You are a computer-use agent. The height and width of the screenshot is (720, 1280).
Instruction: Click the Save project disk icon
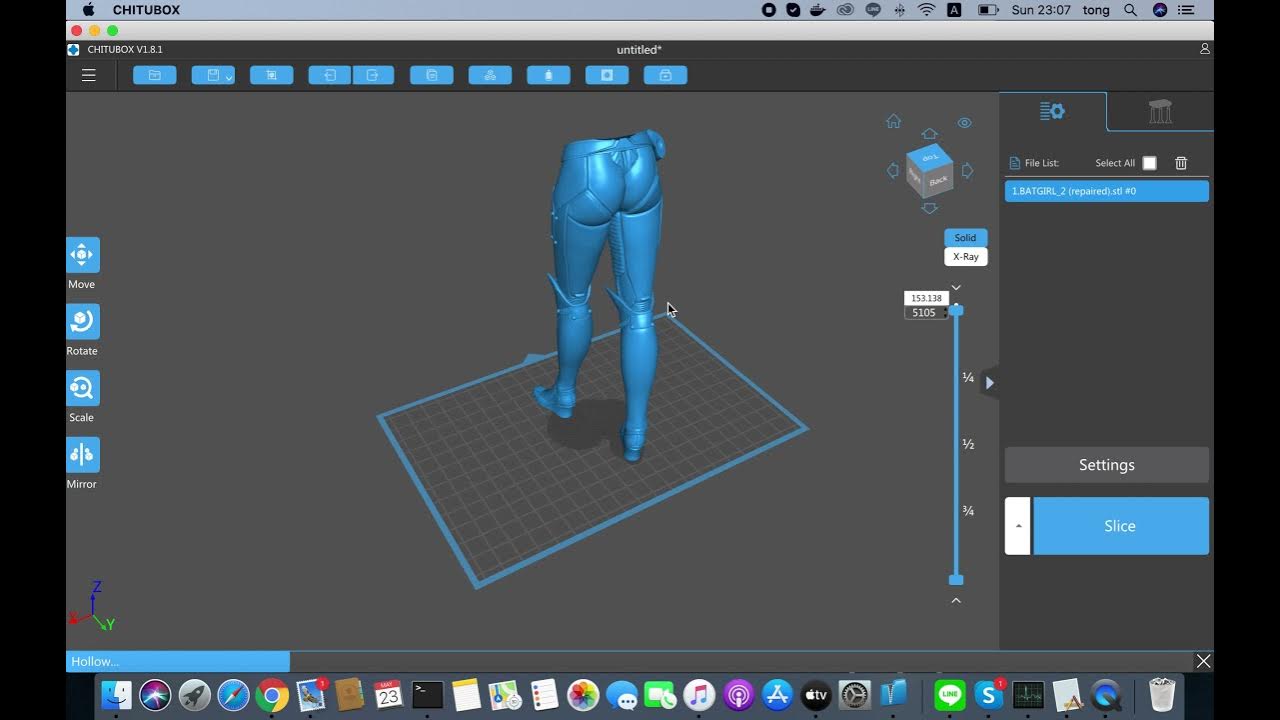[211, 75]
